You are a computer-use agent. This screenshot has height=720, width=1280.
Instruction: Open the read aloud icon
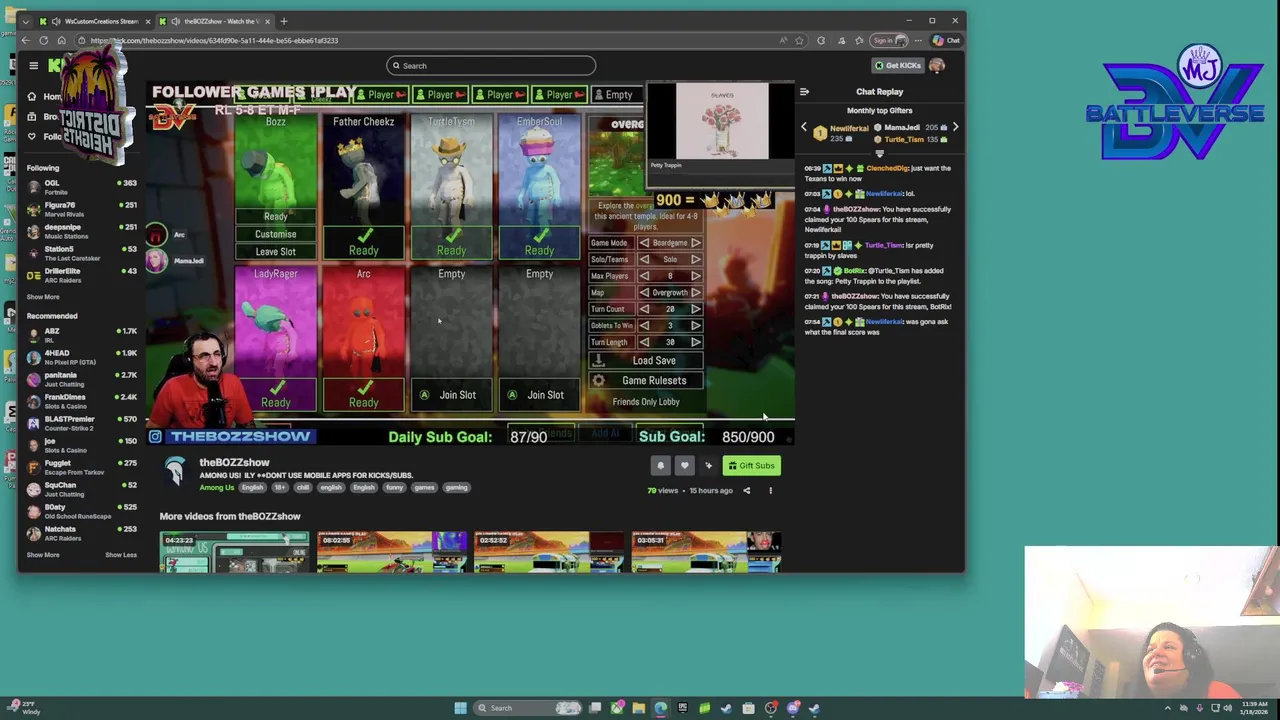(783, 41)
